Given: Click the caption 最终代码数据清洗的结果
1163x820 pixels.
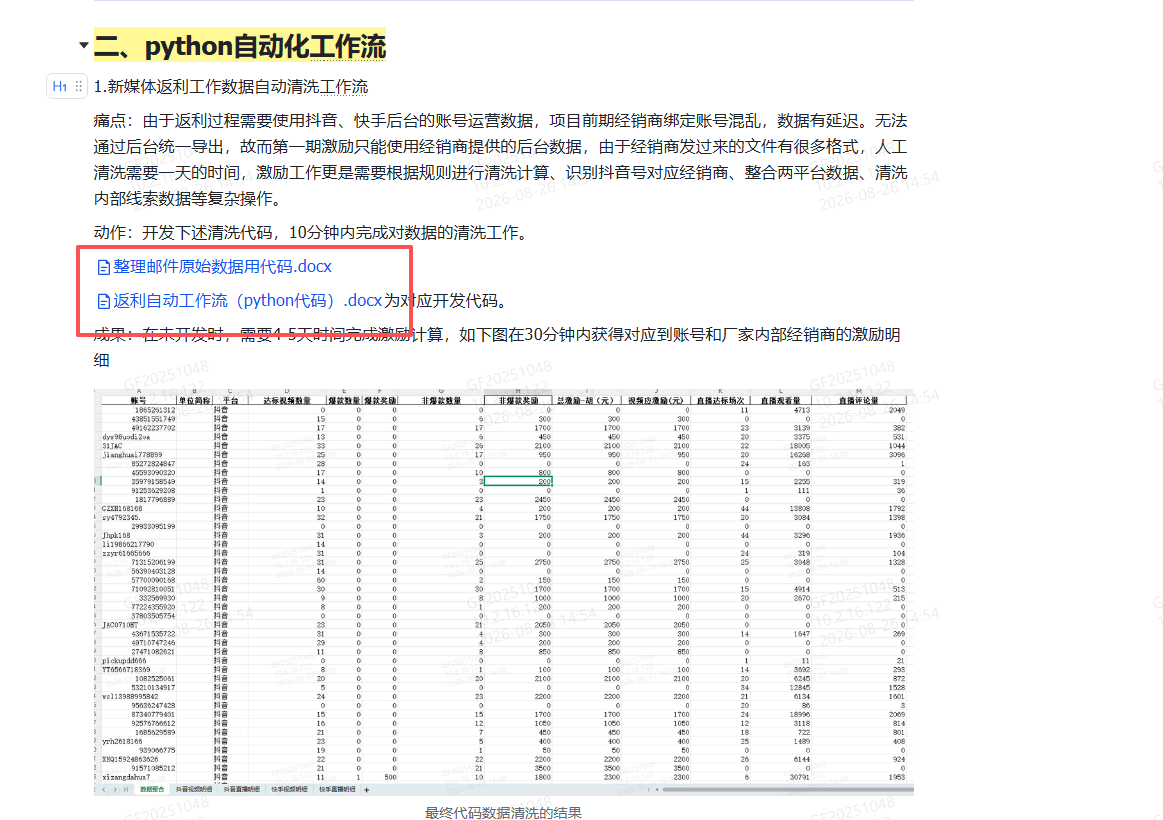Looking at the screenshot, I should coord(503,813).
